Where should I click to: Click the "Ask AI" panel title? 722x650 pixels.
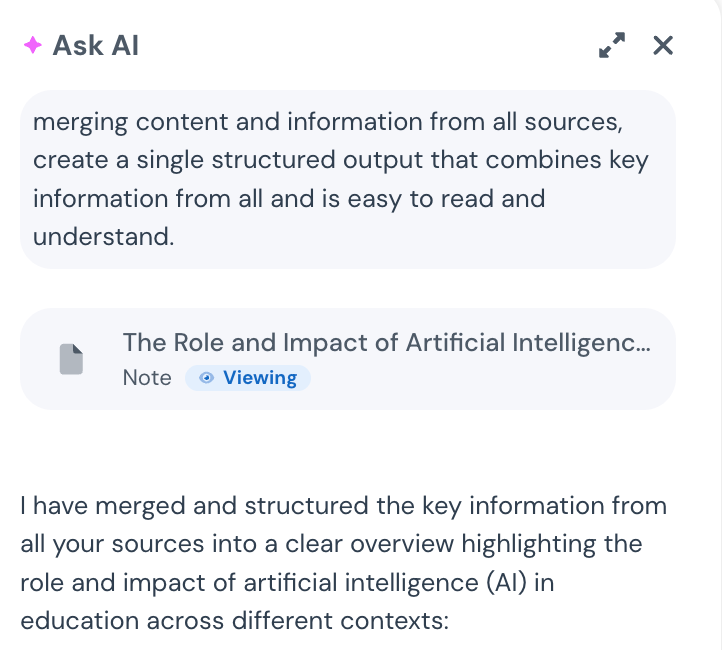(x=95, y=46)
